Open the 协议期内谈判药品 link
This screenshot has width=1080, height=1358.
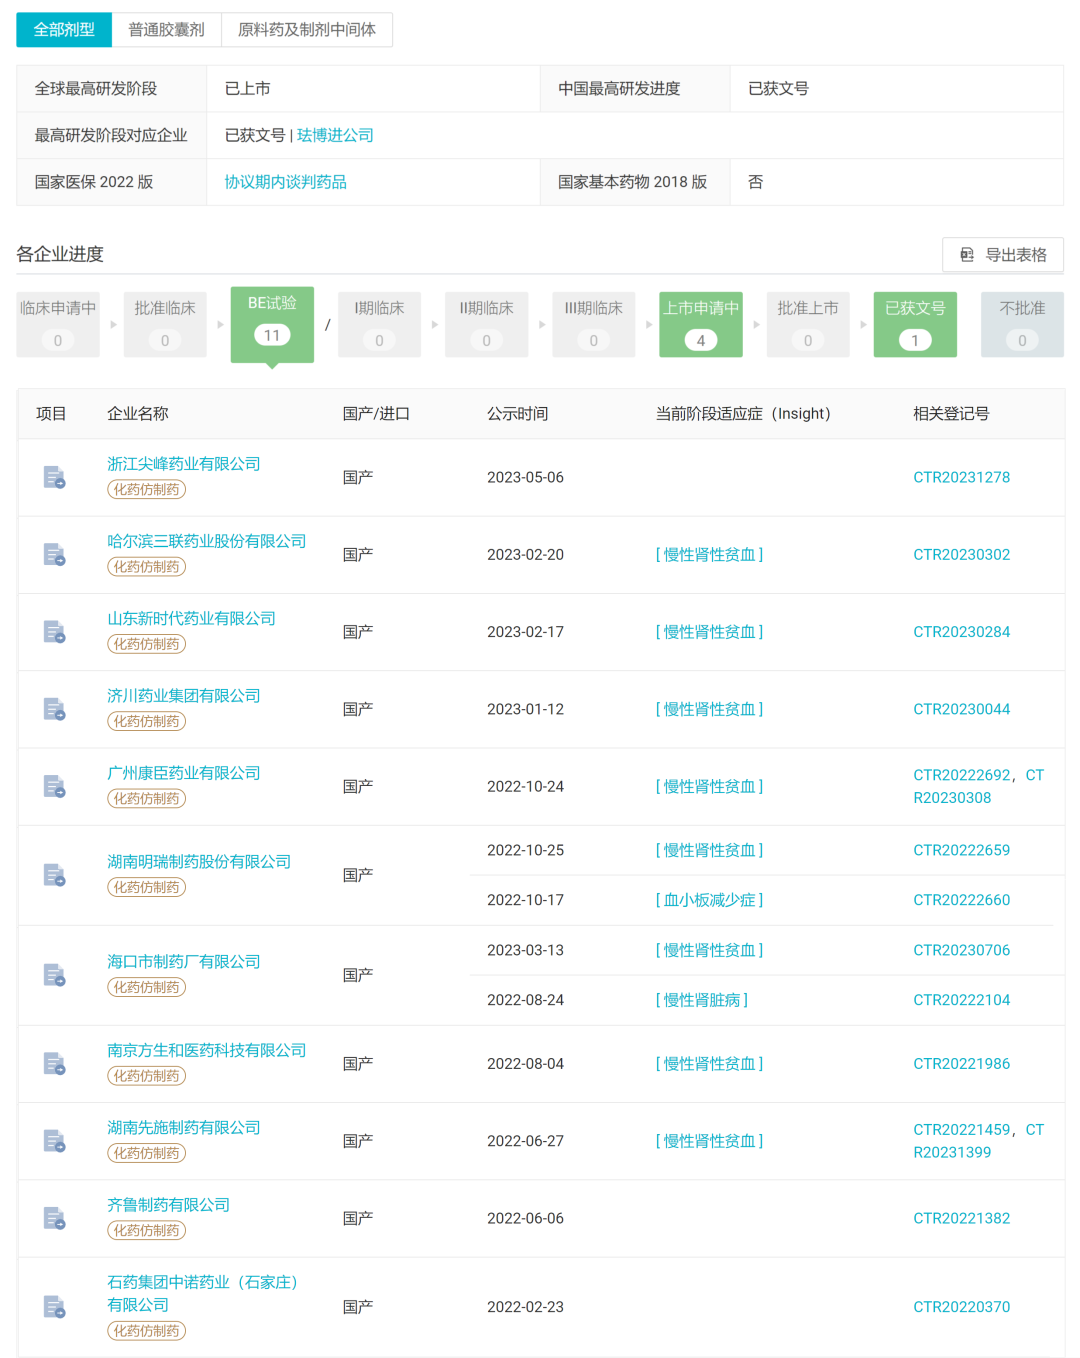pyautogui.click(x=285, y=182)
